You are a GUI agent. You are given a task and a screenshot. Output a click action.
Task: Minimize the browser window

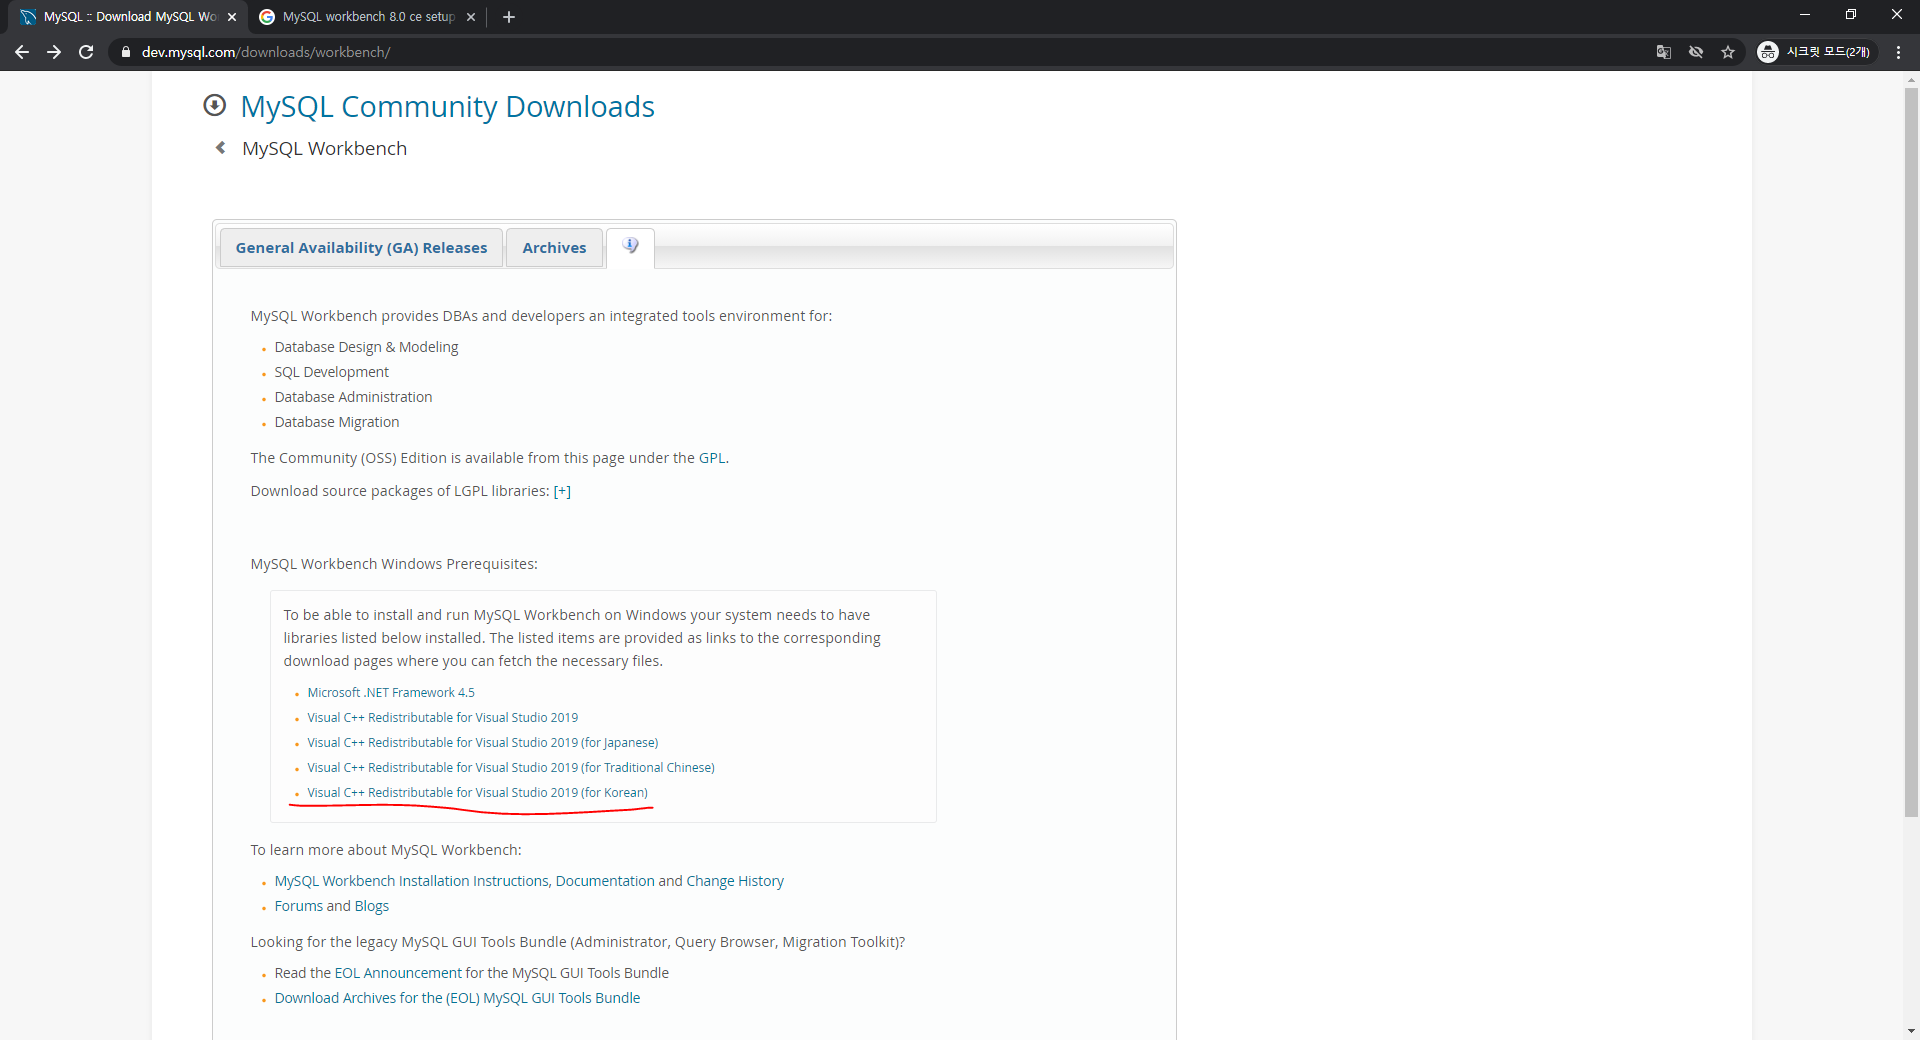click(1805, 15)
